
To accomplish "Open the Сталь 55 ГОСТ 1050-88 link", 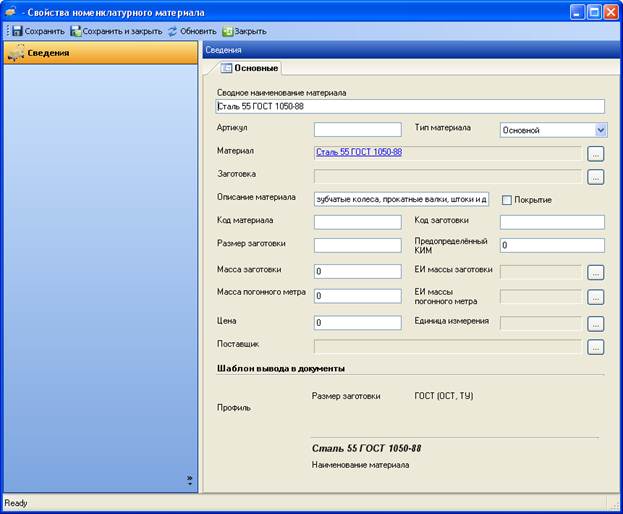I will click(x=359, y=152).
